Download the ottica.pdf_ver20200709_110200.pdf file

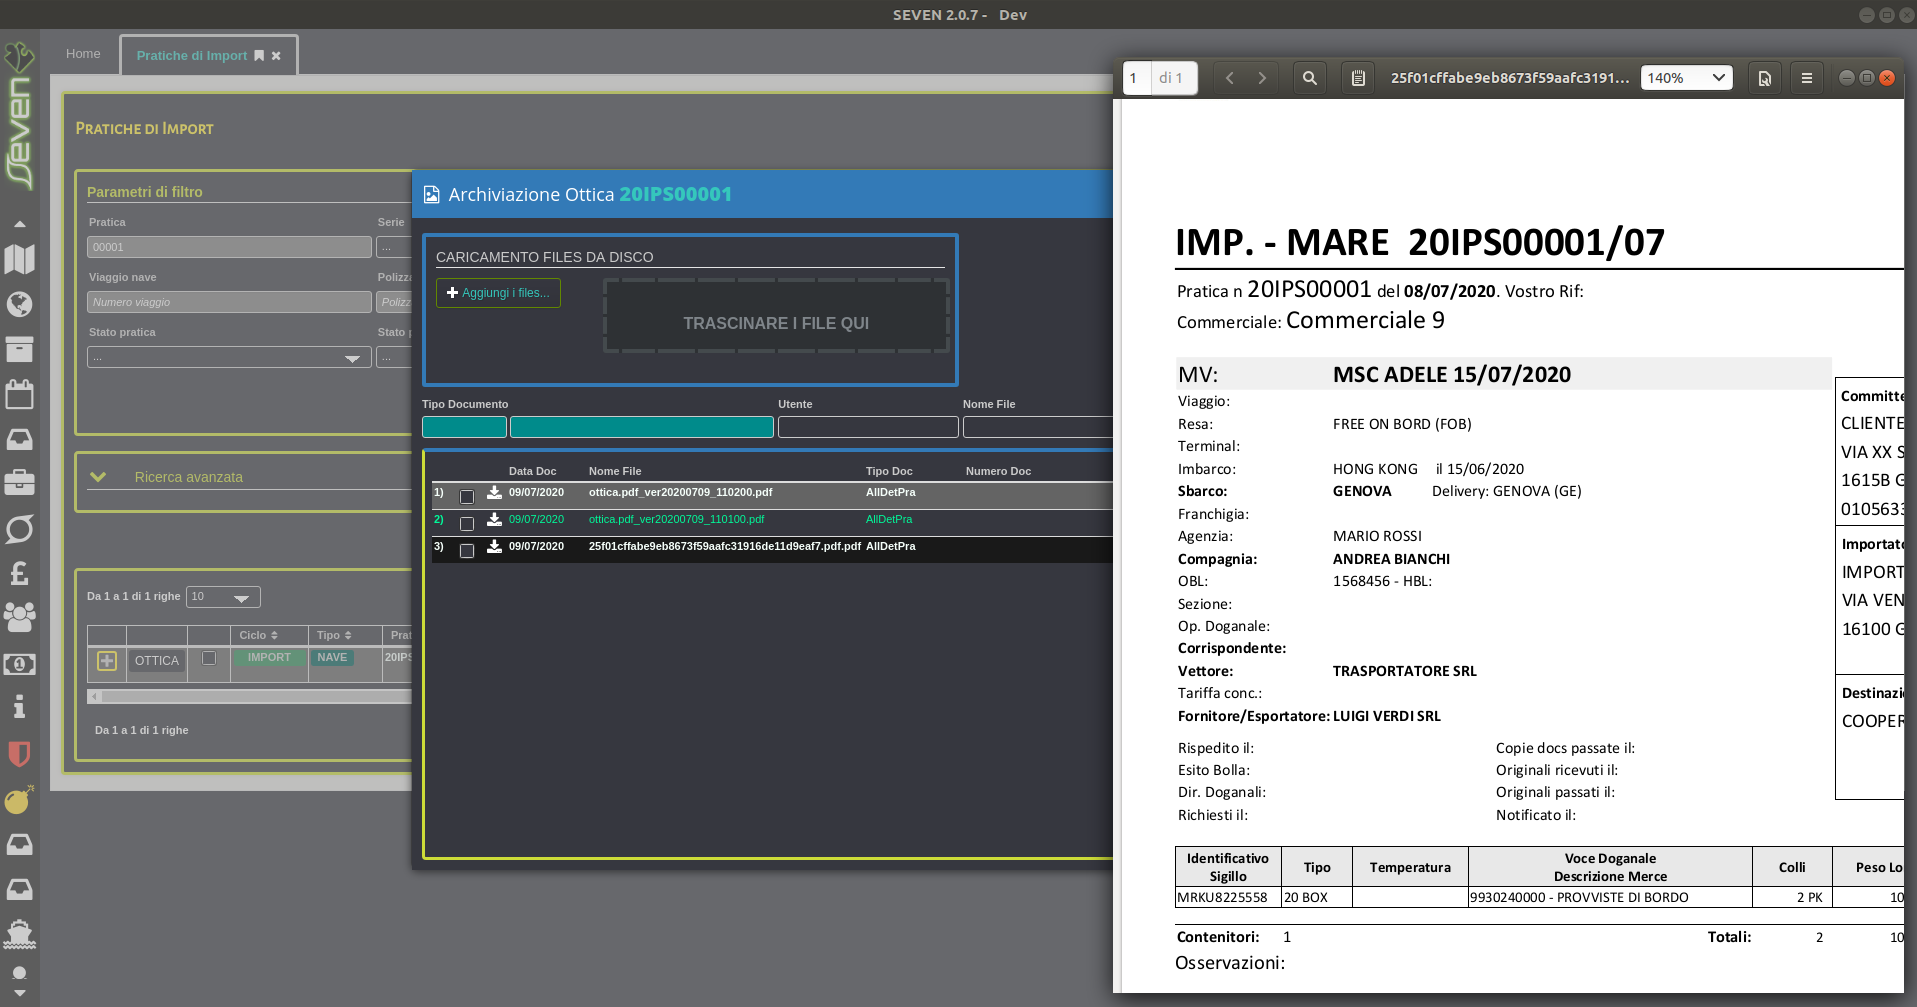click(x=494, y=492)
